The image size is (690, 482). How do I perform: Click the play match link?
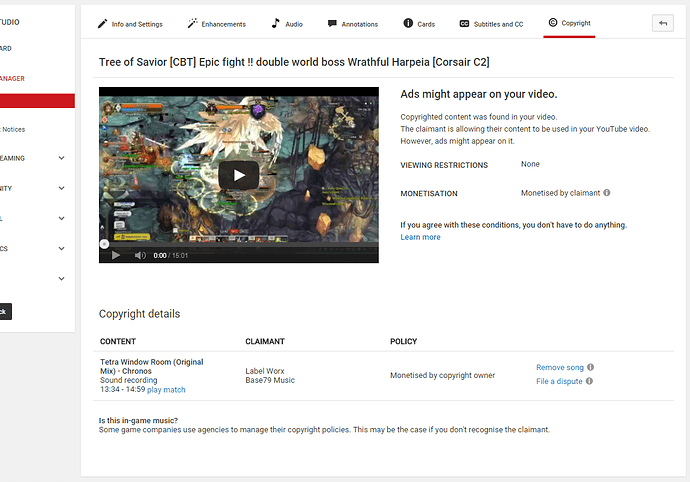pyautogui.click(x=166, y=390)
